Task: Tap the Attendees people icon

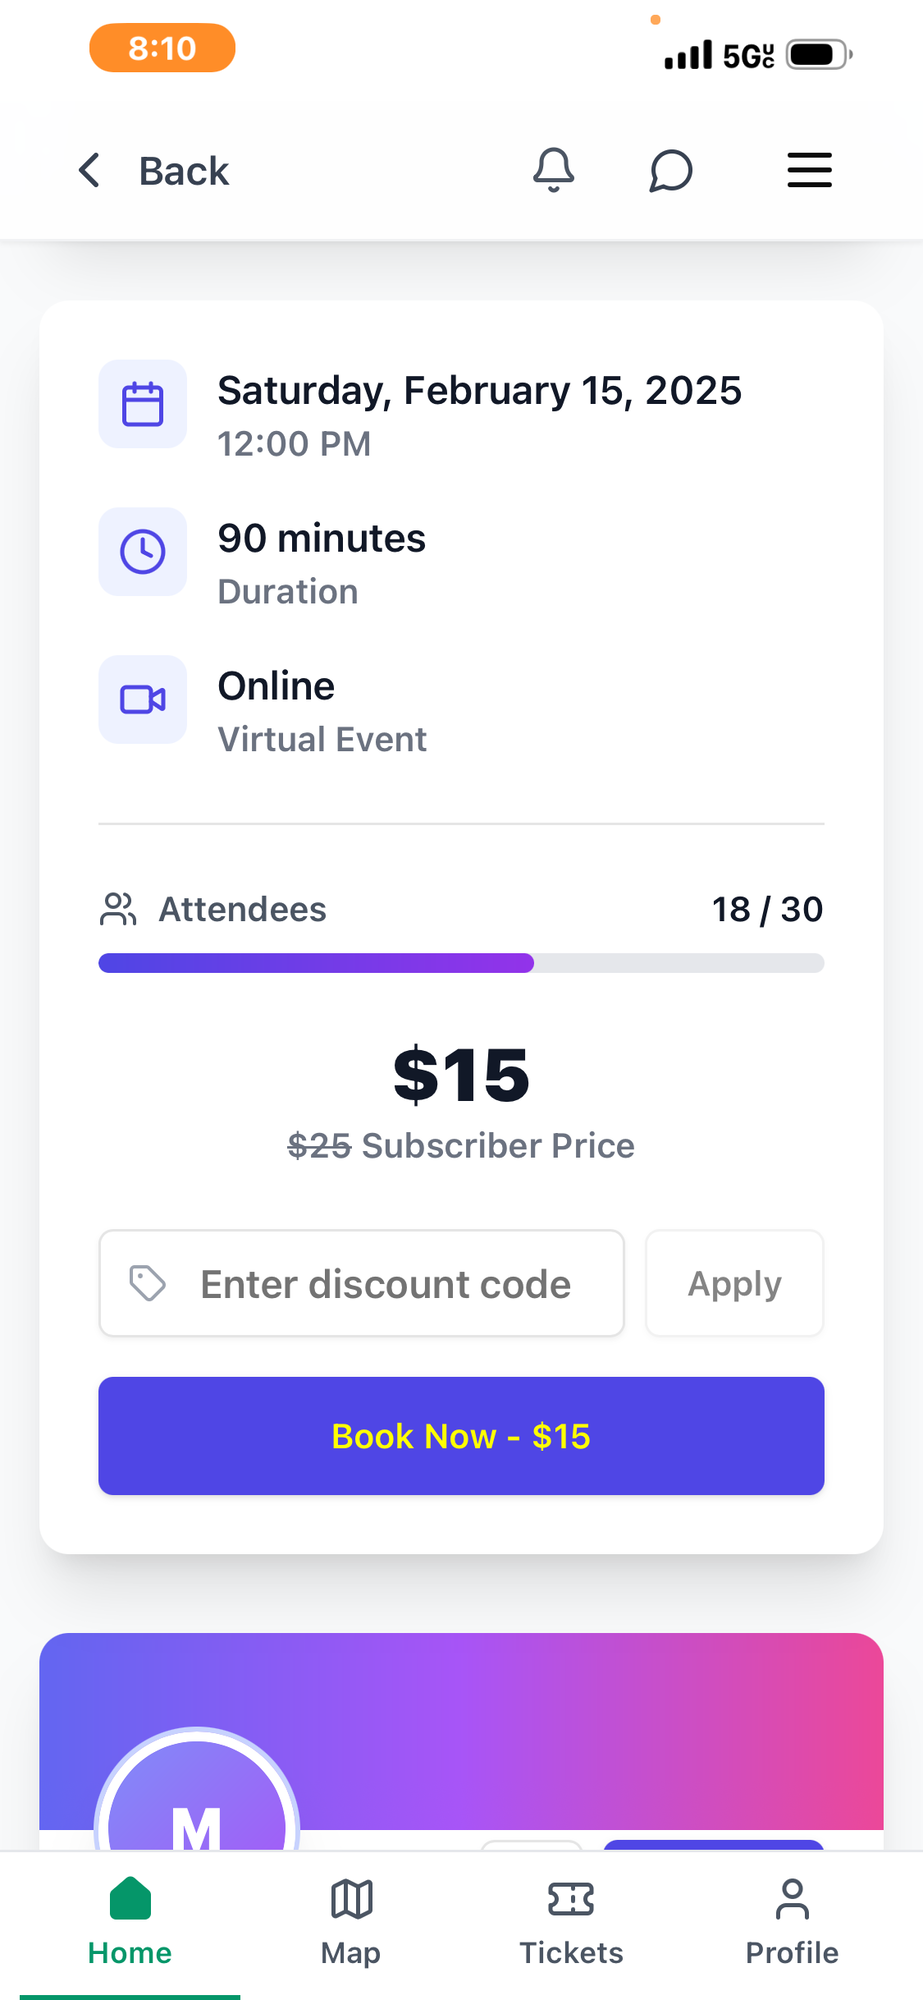Action: pyautogui.click(x=118, y=909)
